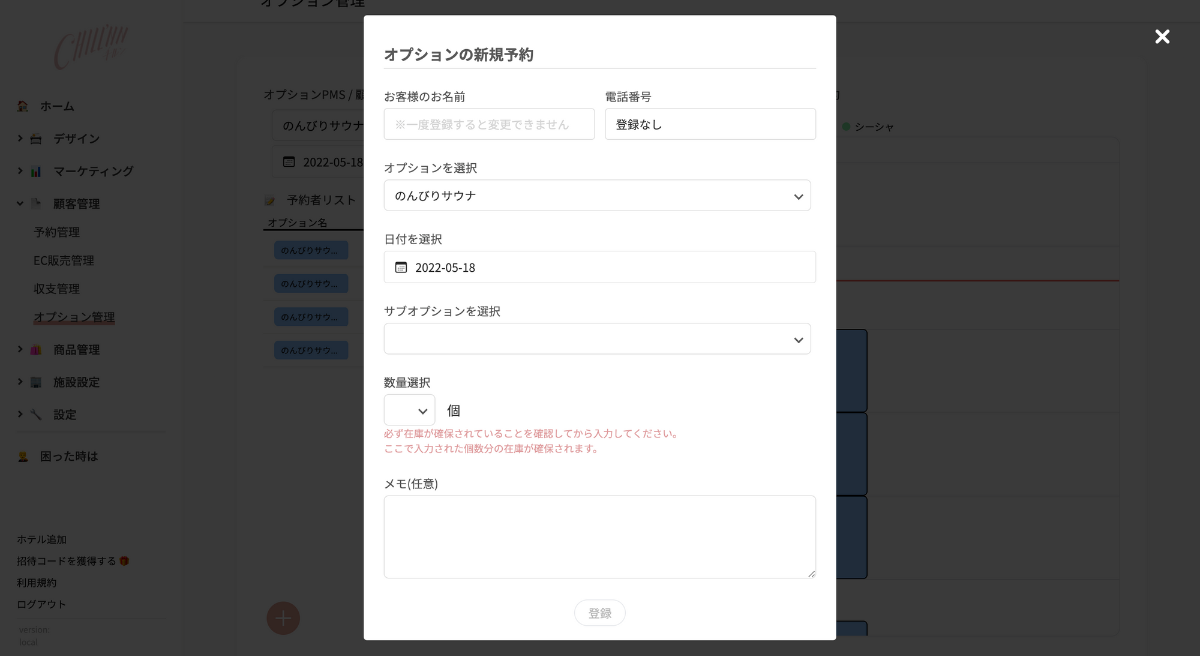Open the quantity selection dropdown
The height and width of the screenshot is (656, 1200).
click(409, 411)
